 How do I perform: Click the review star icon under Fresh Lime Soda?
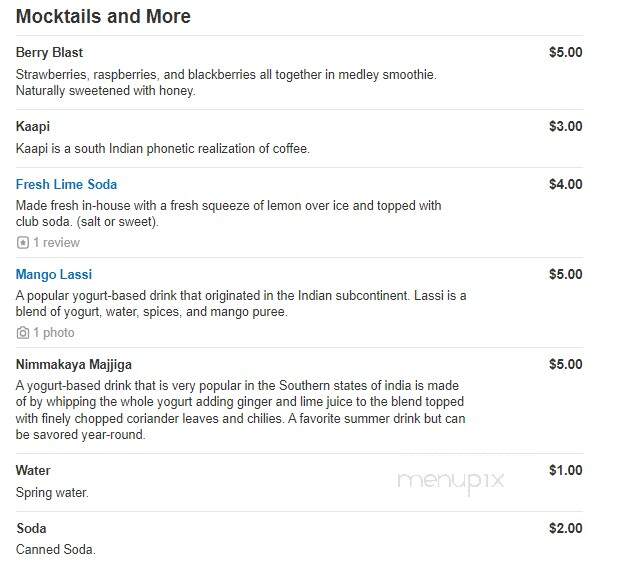(x=22, y=243)
